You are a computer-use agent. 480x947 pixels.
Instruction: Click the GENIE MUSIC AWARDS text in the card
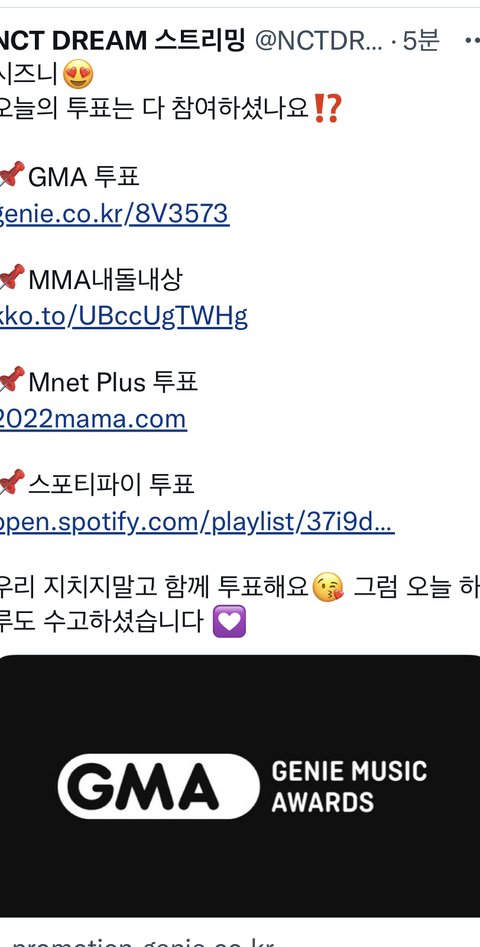click(x=349, y=786)
